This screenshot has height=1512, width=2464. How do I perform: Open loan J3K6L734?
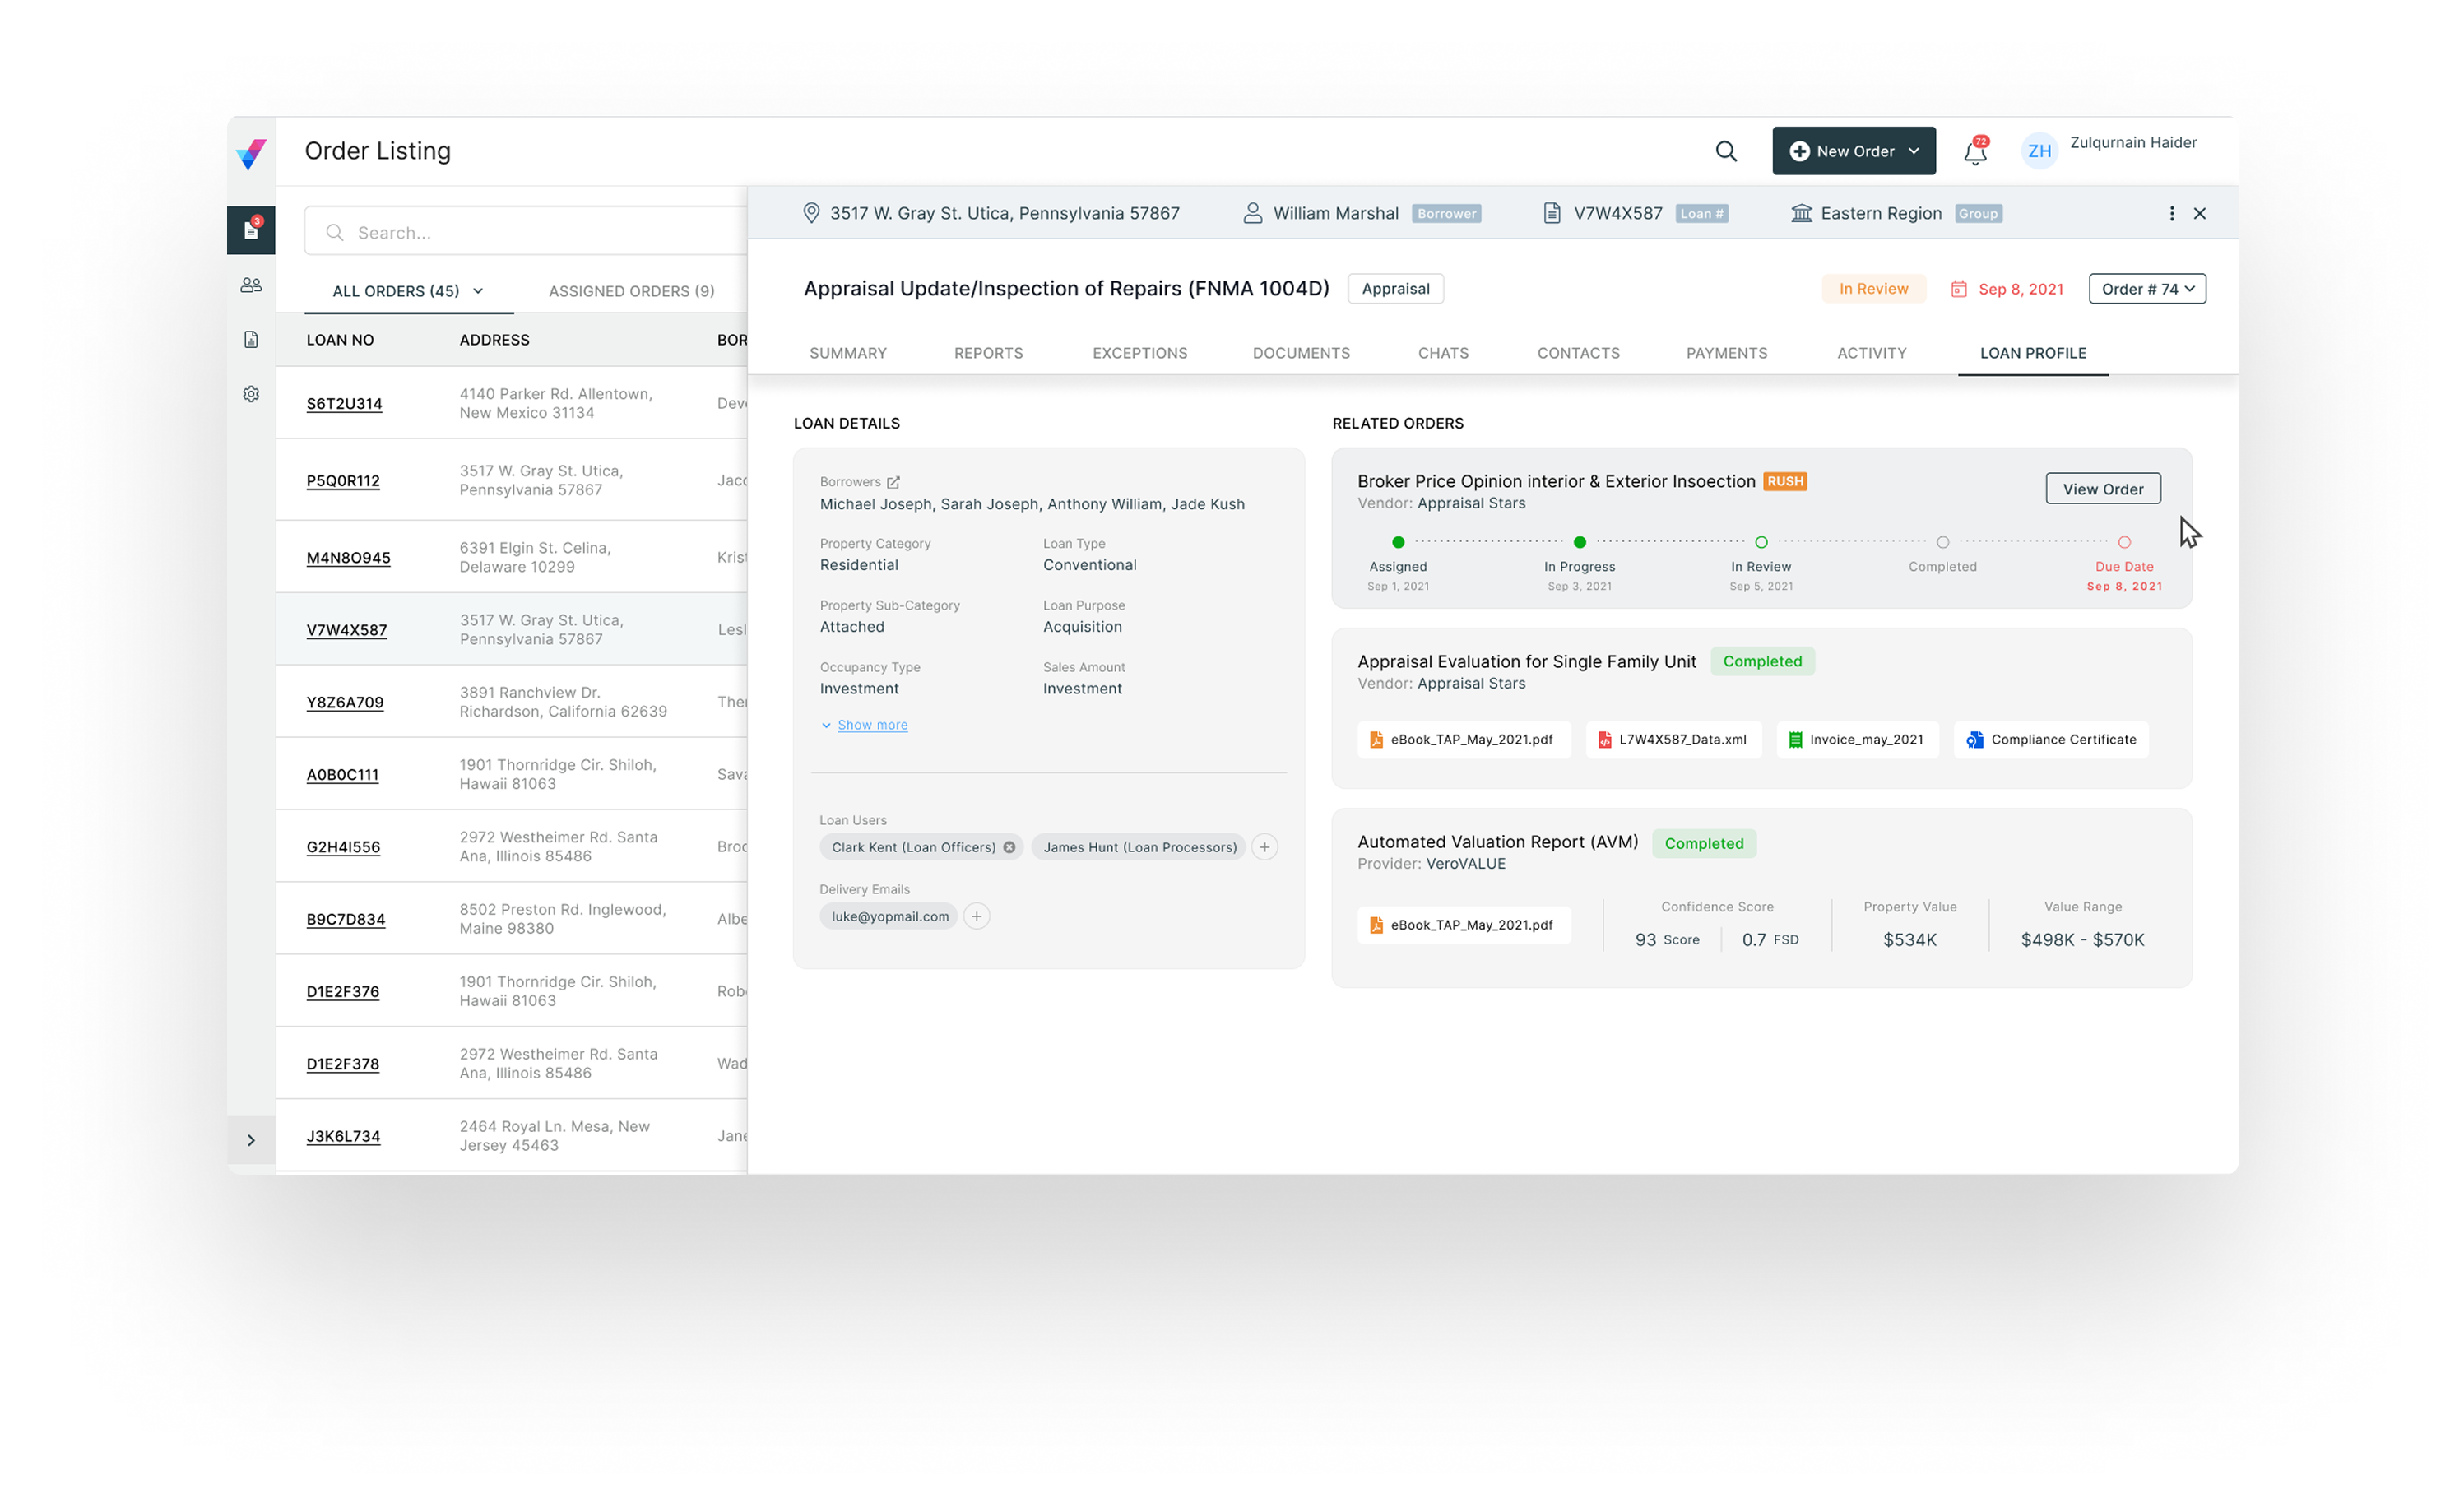(x=343, y=1137)
